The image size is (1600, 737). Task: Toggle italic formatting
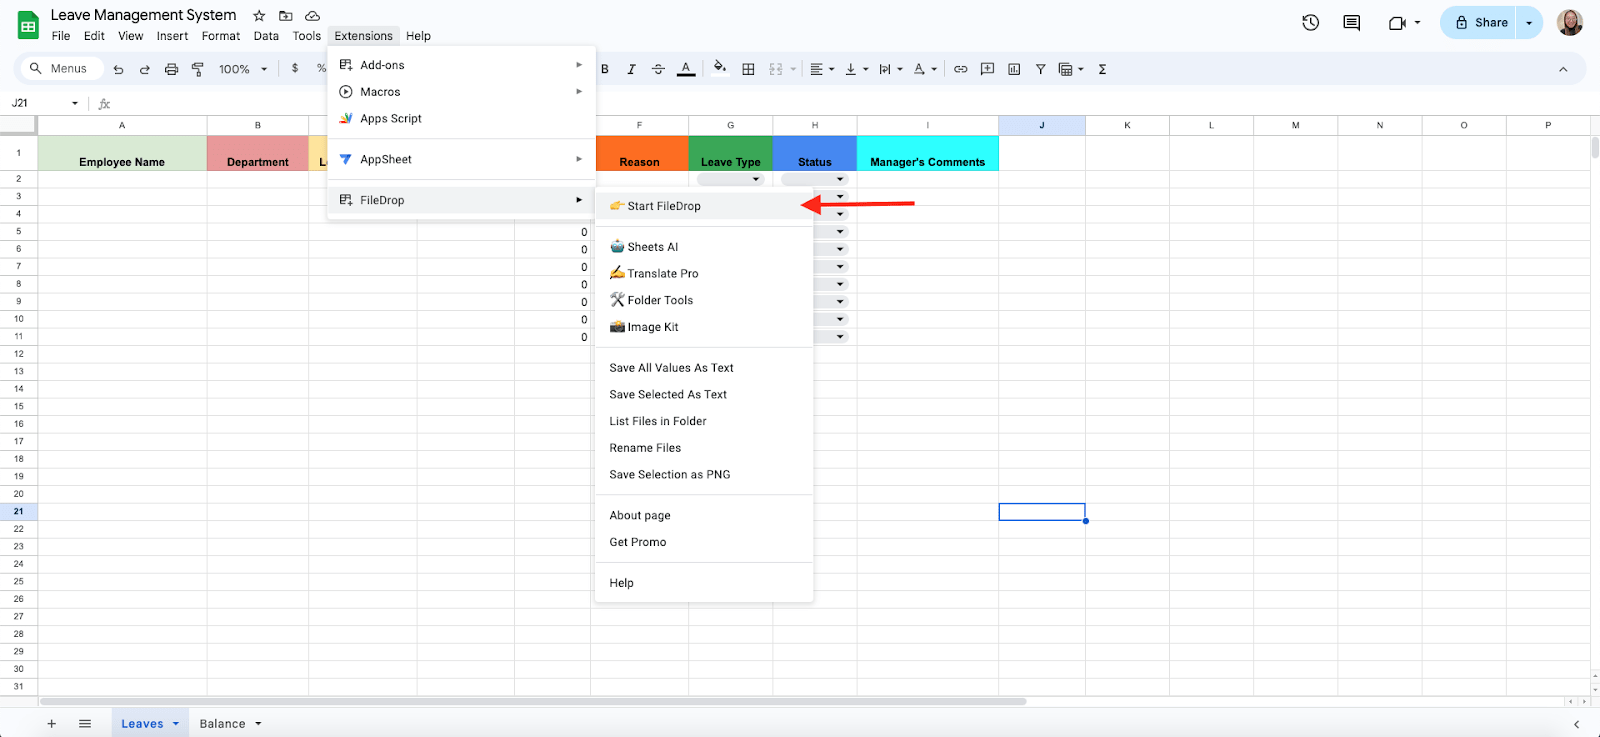pyautogui.click(x=631, y=69)
